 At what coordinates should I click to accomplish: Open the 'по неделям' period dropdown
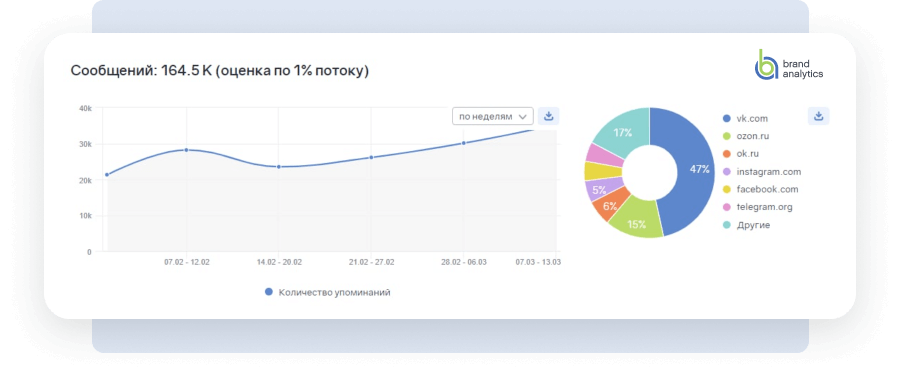tap(492, 116)
